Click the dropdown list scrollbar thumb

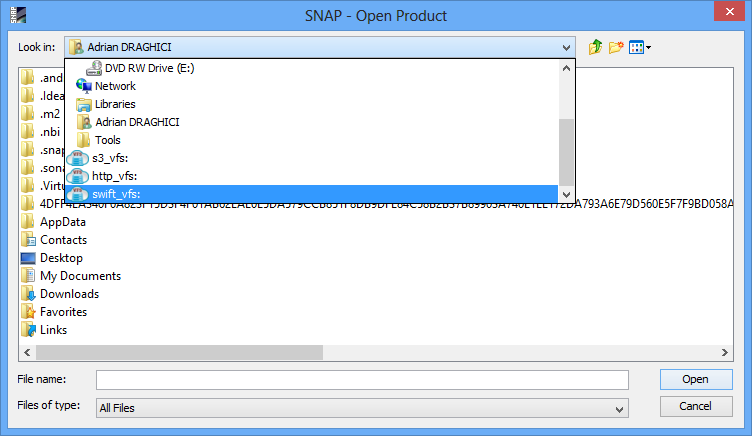tap(566, 152)
